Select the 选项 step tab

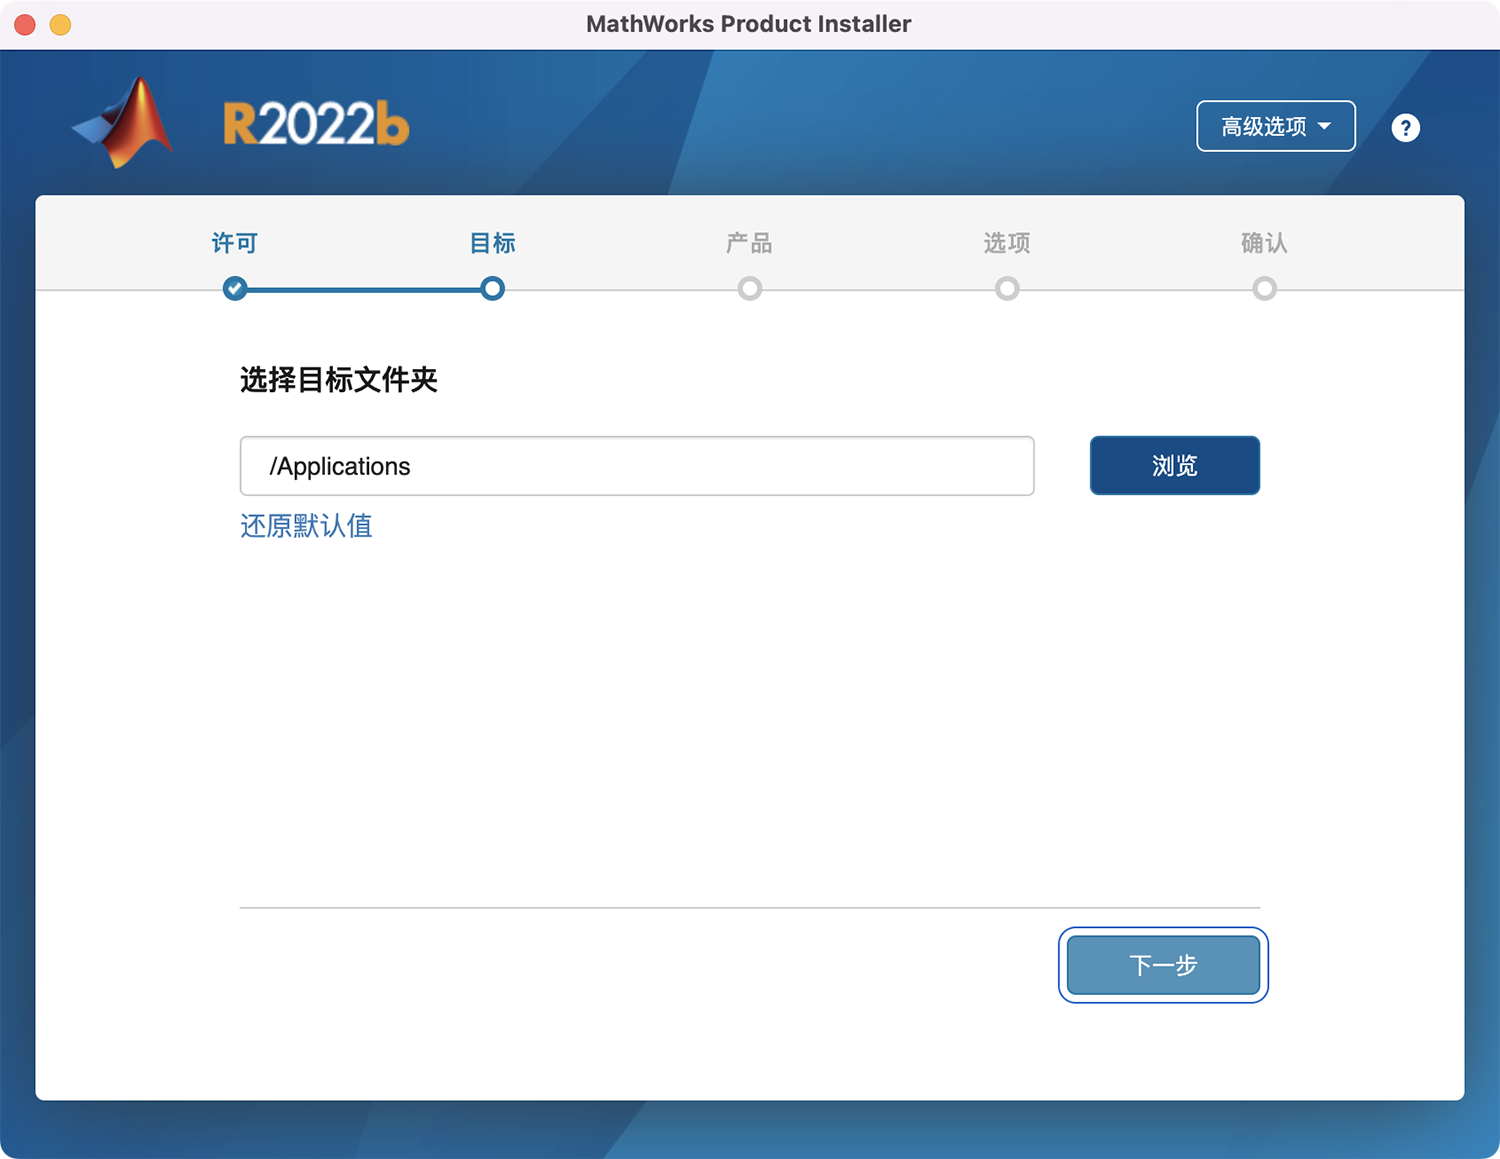tap(1007, 243)
